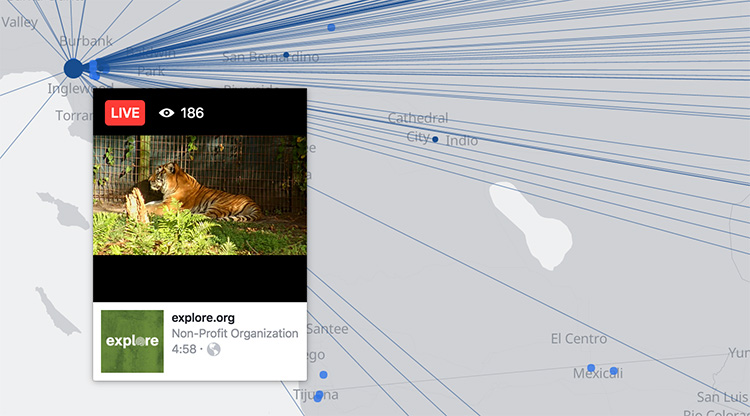Screen dimensions: 750x416
Task: Click the Cathedral City map label
Action: pyautogui.click(x=418, y=127)
